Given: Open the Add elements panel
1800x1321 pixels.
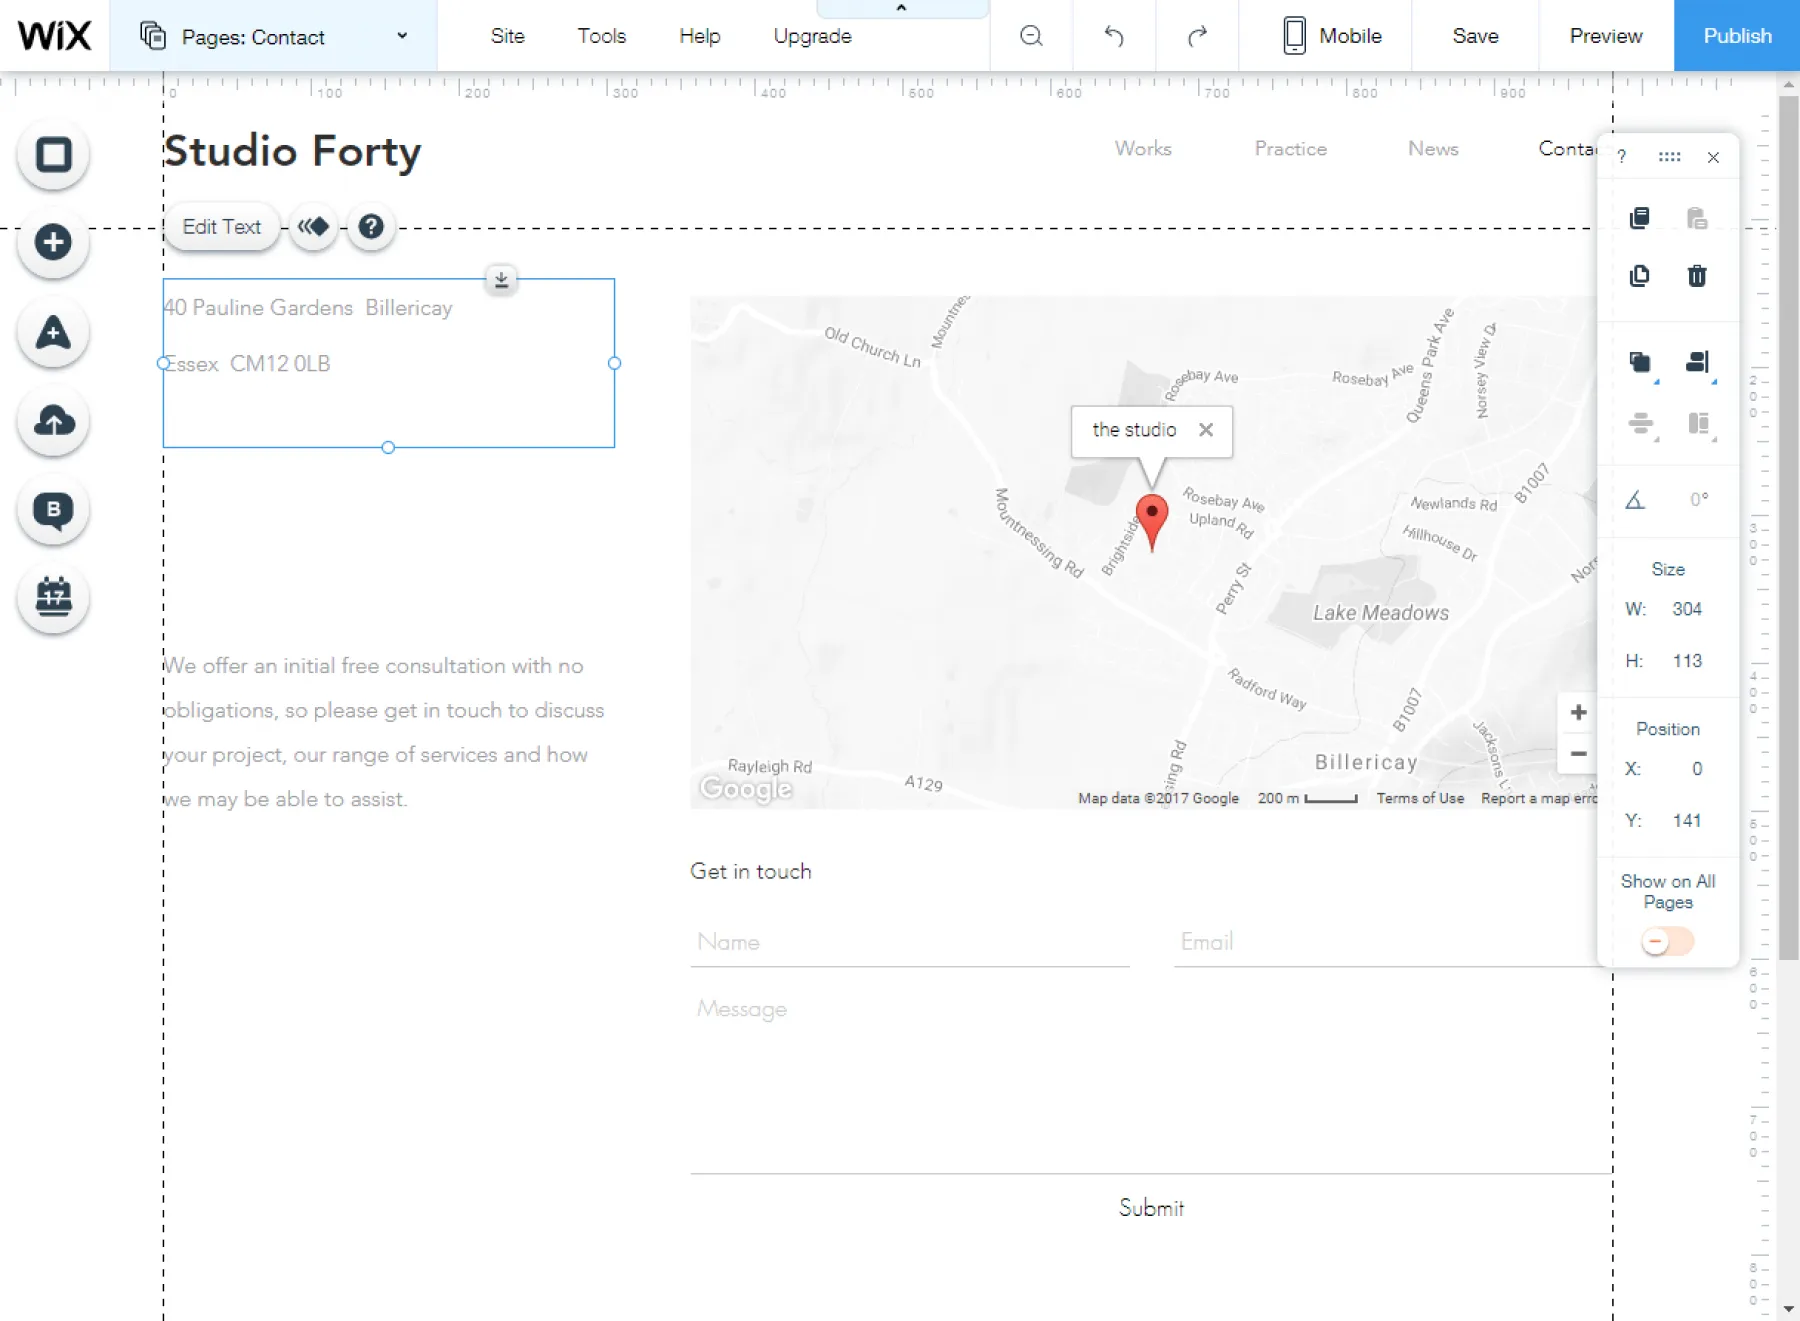Looking at the screenshot, I should pyautogui.click(x=53, y=242).
